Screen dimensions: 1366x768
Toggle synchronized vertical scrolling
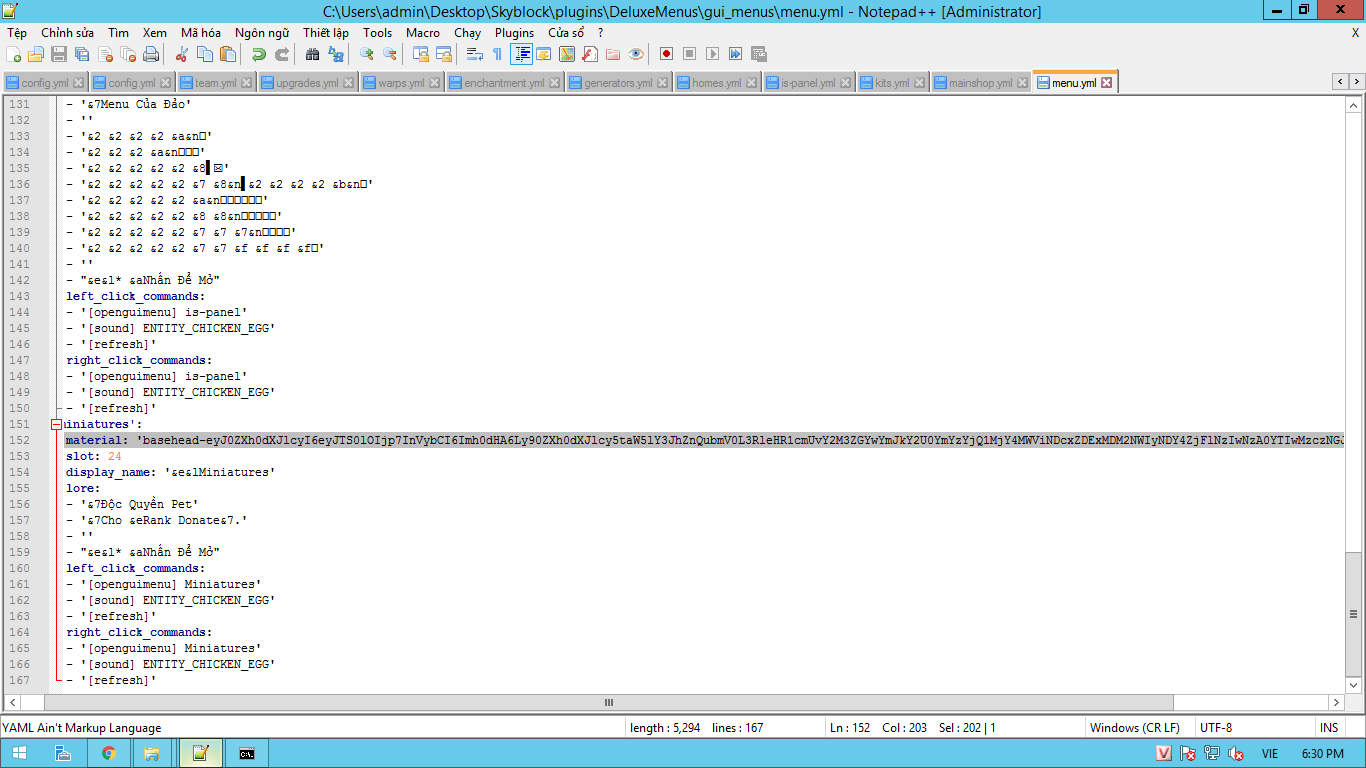click(x=421, y=54)
